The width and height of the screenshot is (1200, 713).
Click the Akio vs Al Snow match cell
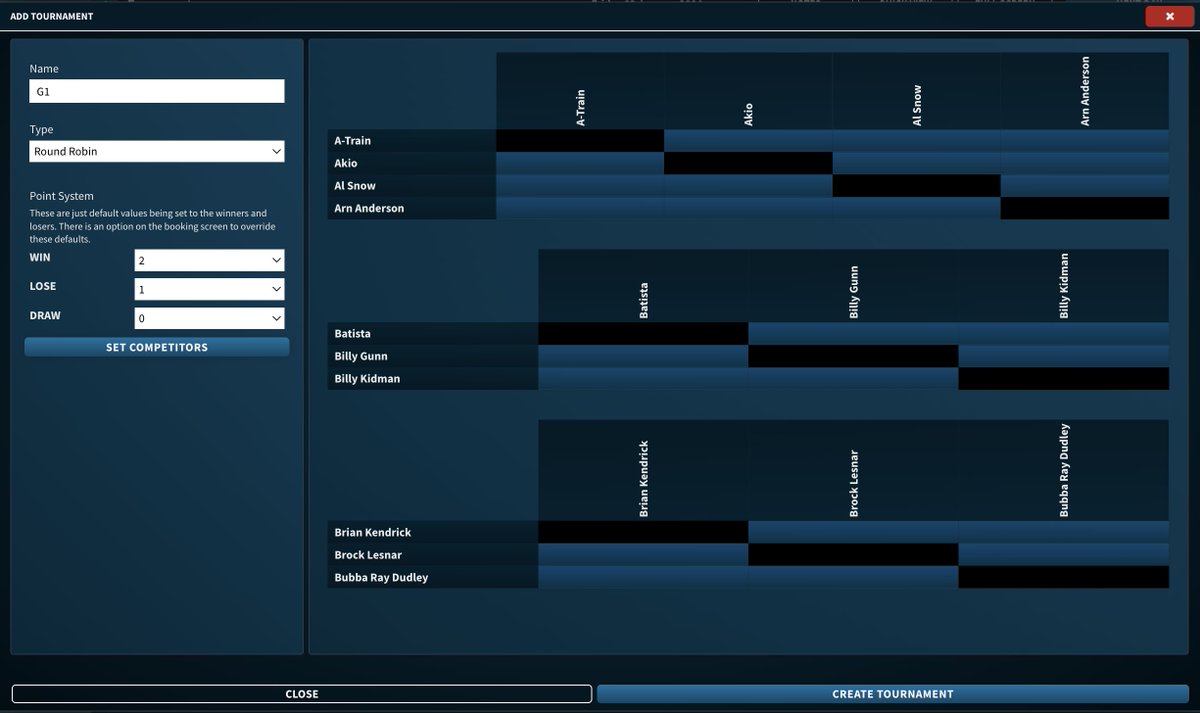(916, 163)
